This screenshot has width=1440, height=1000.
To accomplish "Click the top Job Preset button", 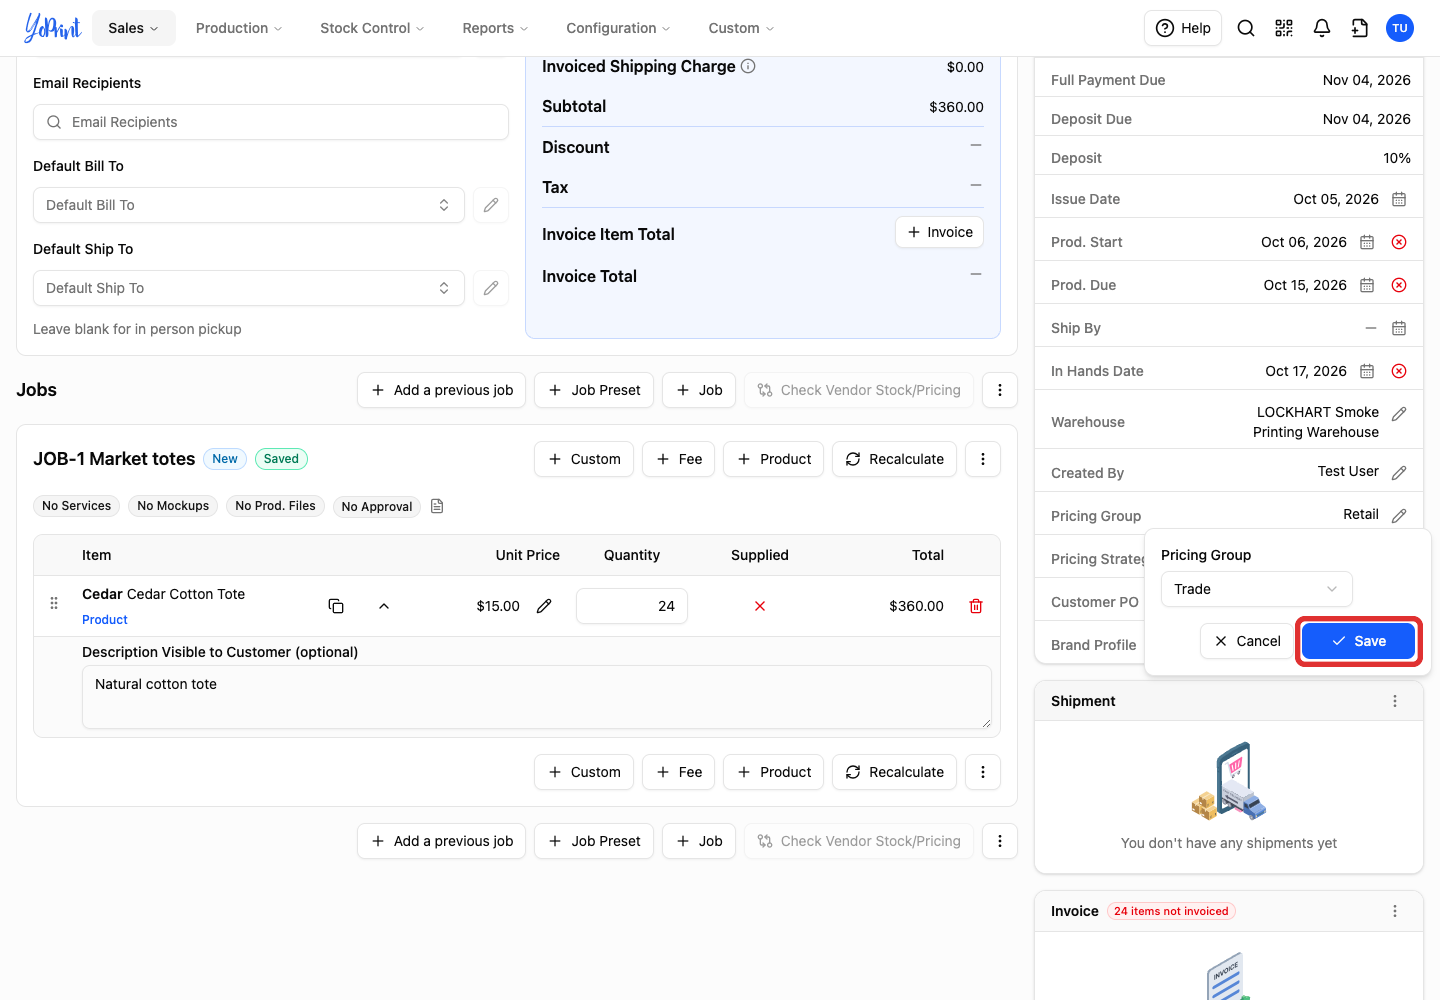I will tap(594, 390).
